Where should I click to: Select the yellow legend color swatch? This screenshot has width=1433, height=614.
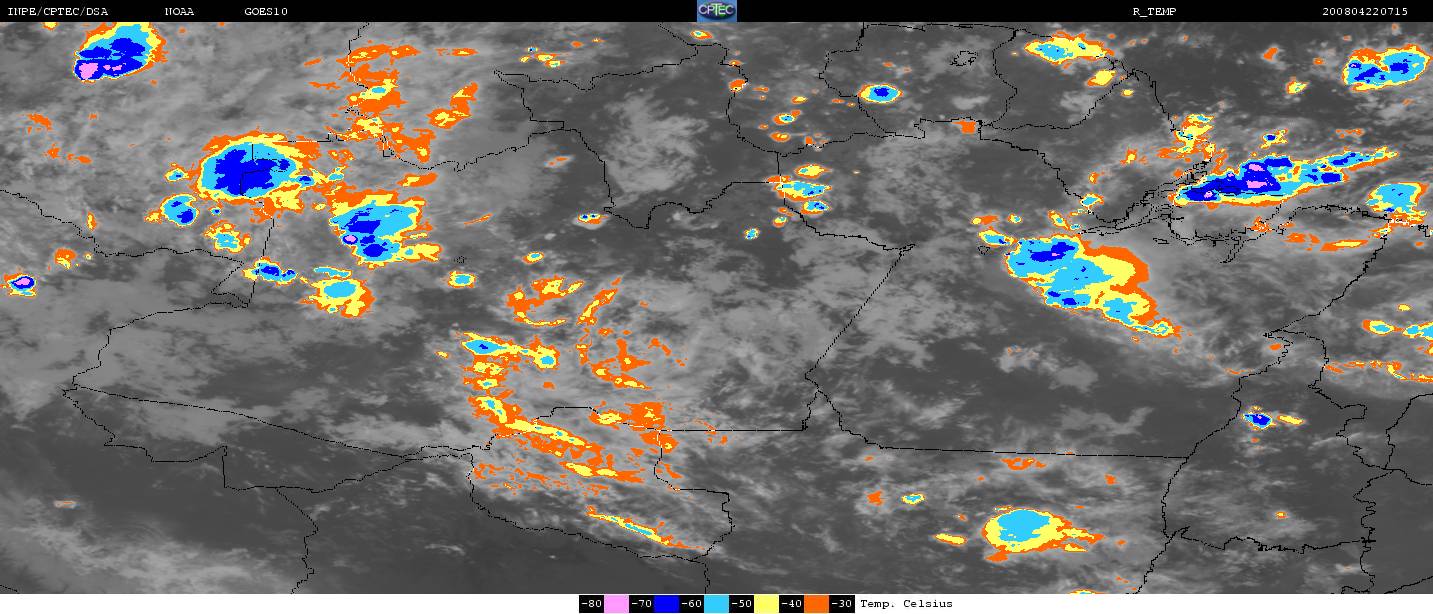(766, 604)
